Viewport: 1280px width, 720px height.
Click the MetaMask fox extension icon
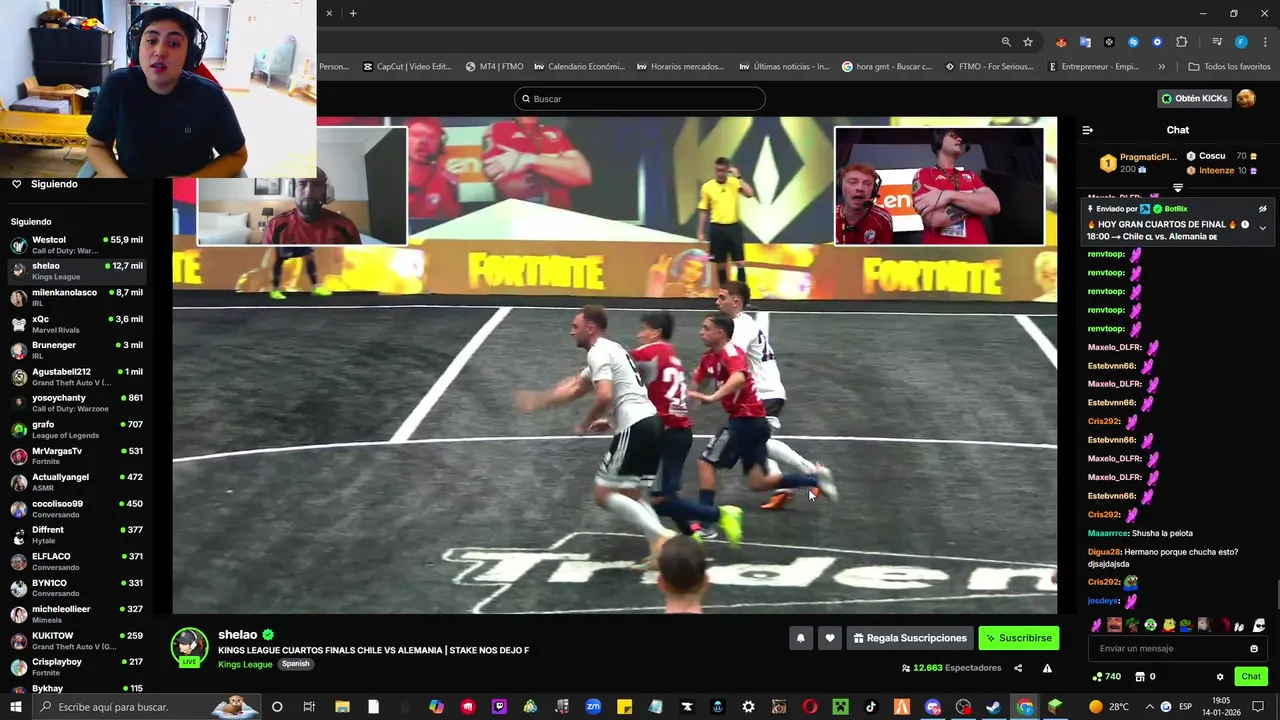1061,42
